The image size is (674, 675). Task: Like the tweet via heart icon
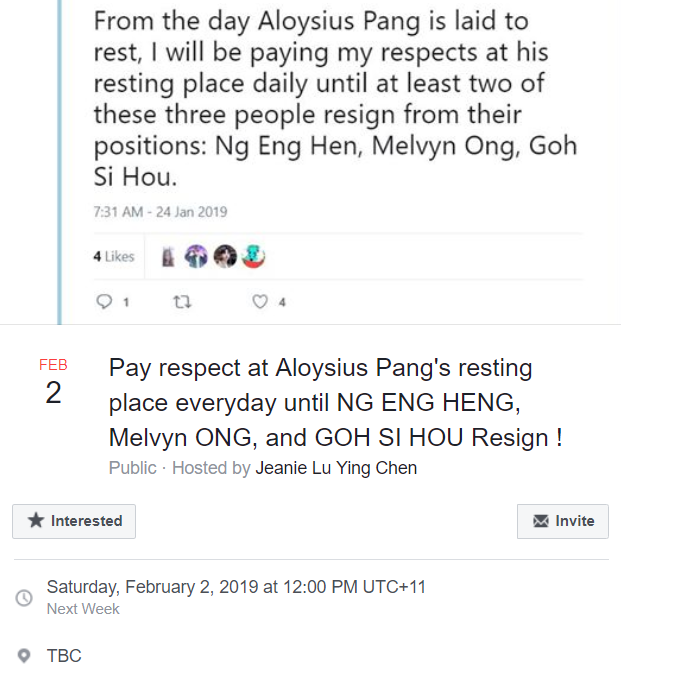click(260, 301)
